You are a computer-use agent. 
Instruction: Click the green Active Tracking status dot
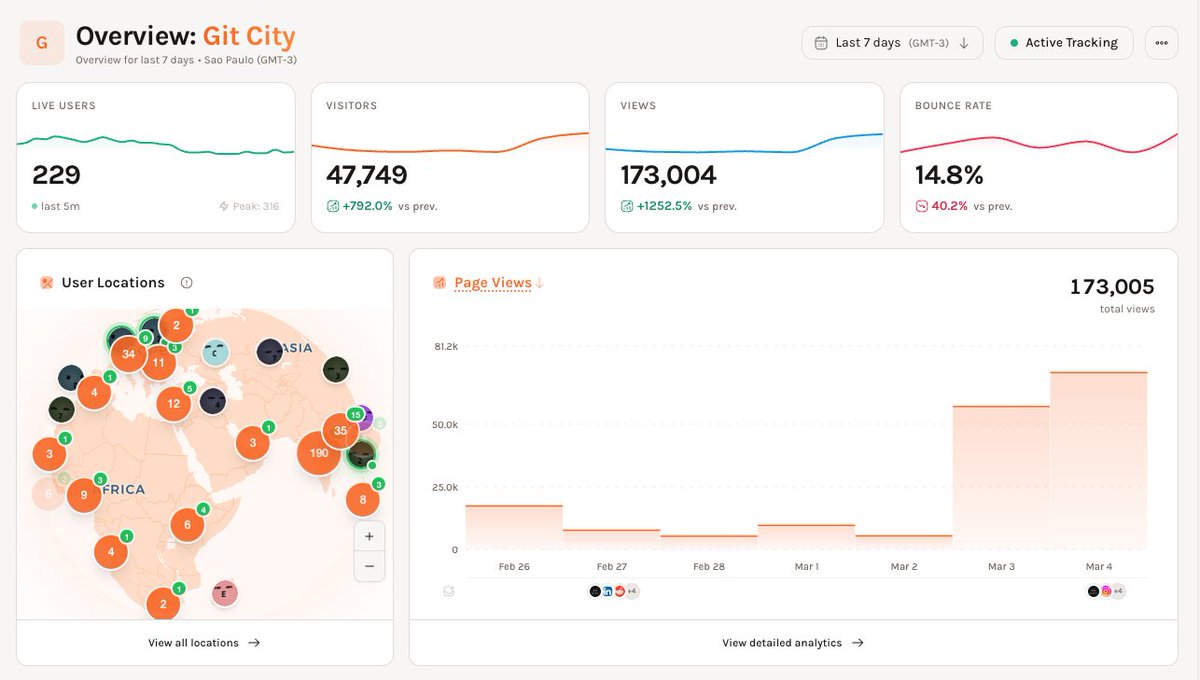coord(1014,43)
